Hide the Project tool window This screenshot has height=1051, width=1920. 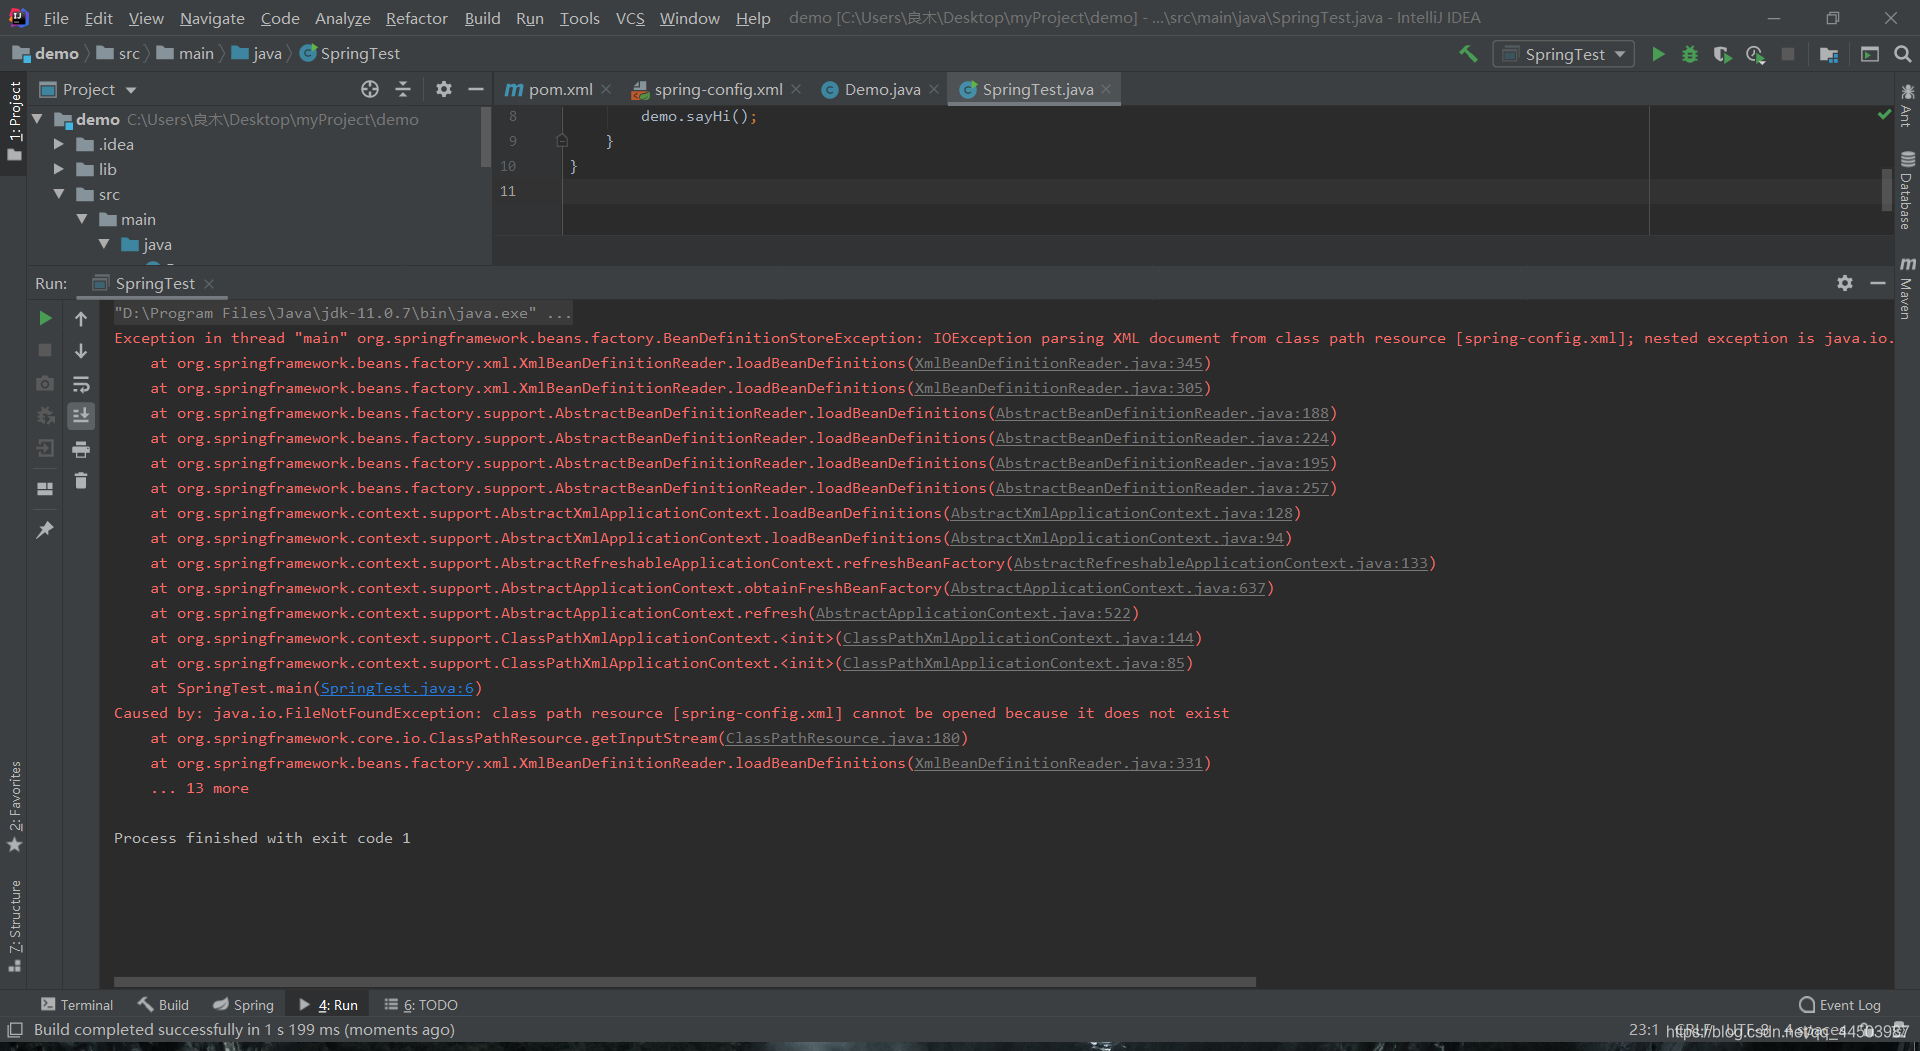[x=476, y=89]
